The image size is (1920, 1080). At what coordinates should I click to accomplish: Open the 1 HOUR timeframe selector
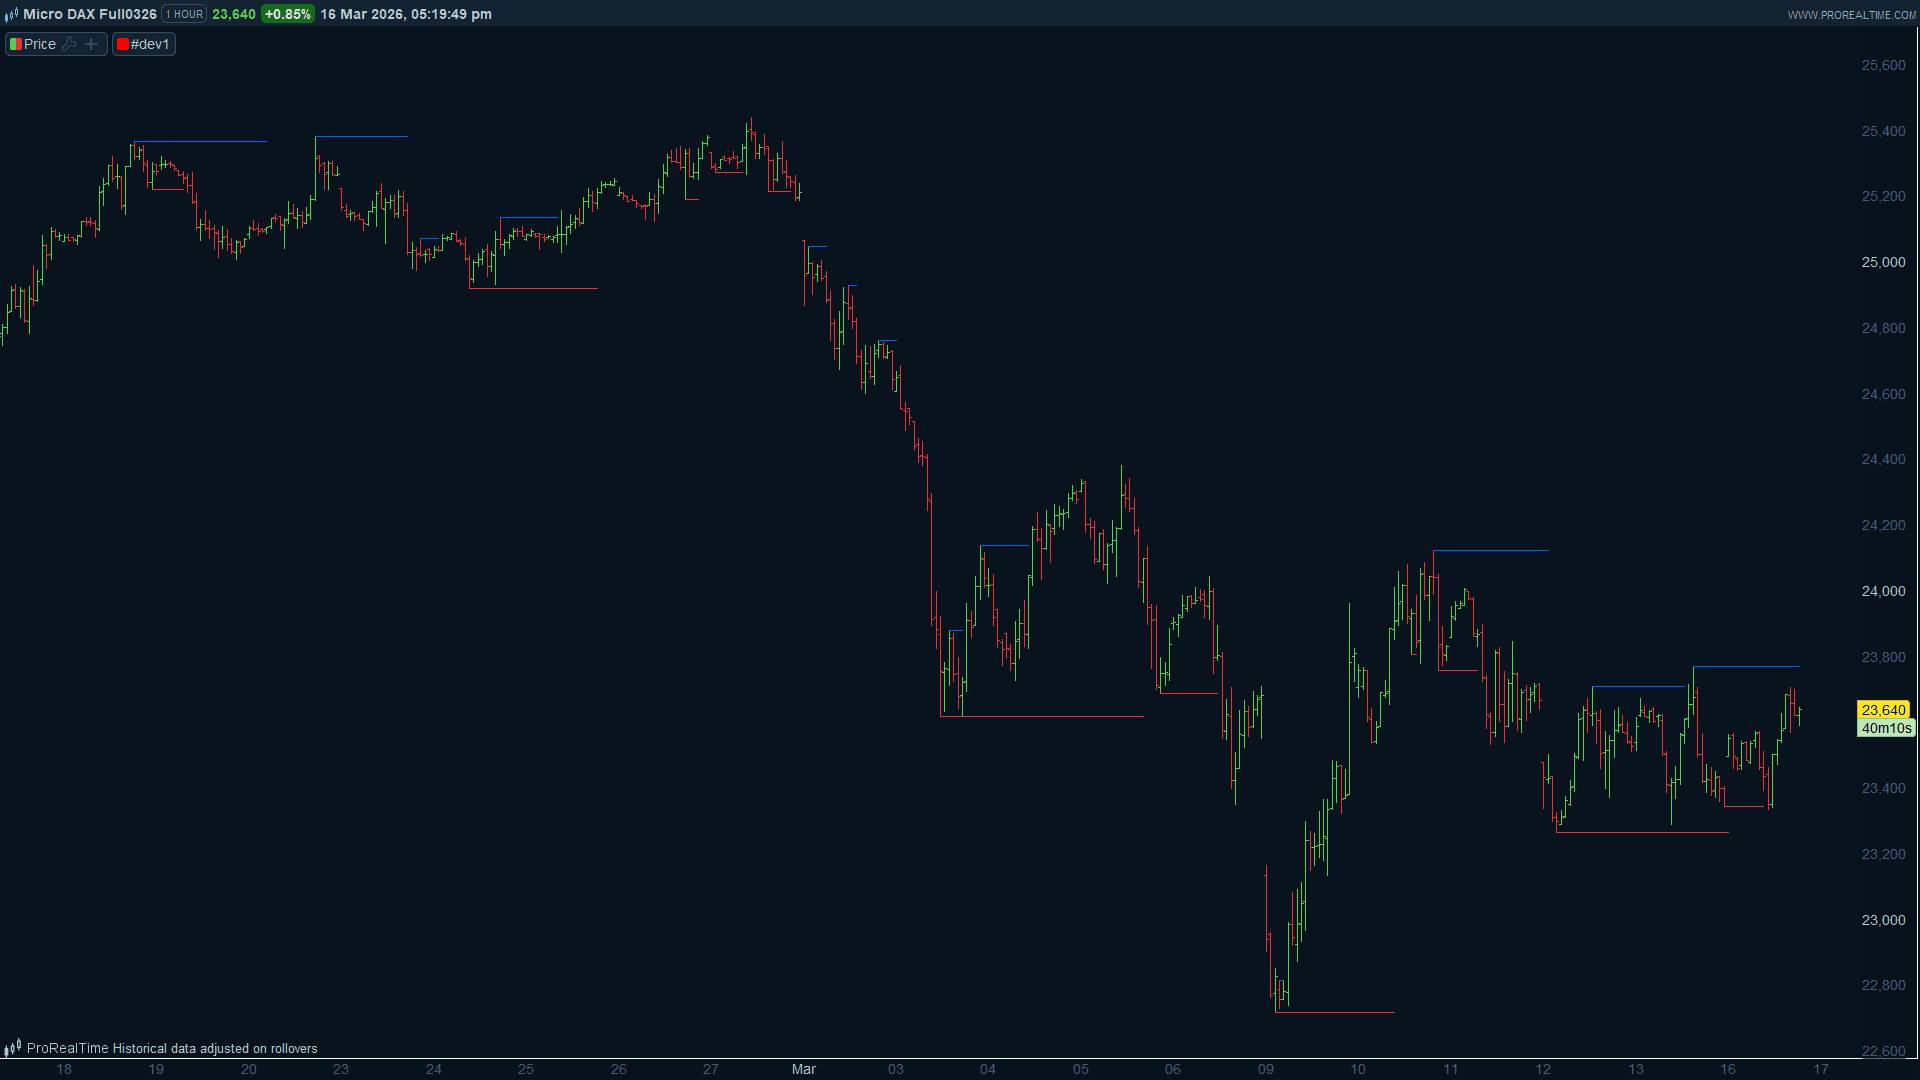[x=184, y=14]
